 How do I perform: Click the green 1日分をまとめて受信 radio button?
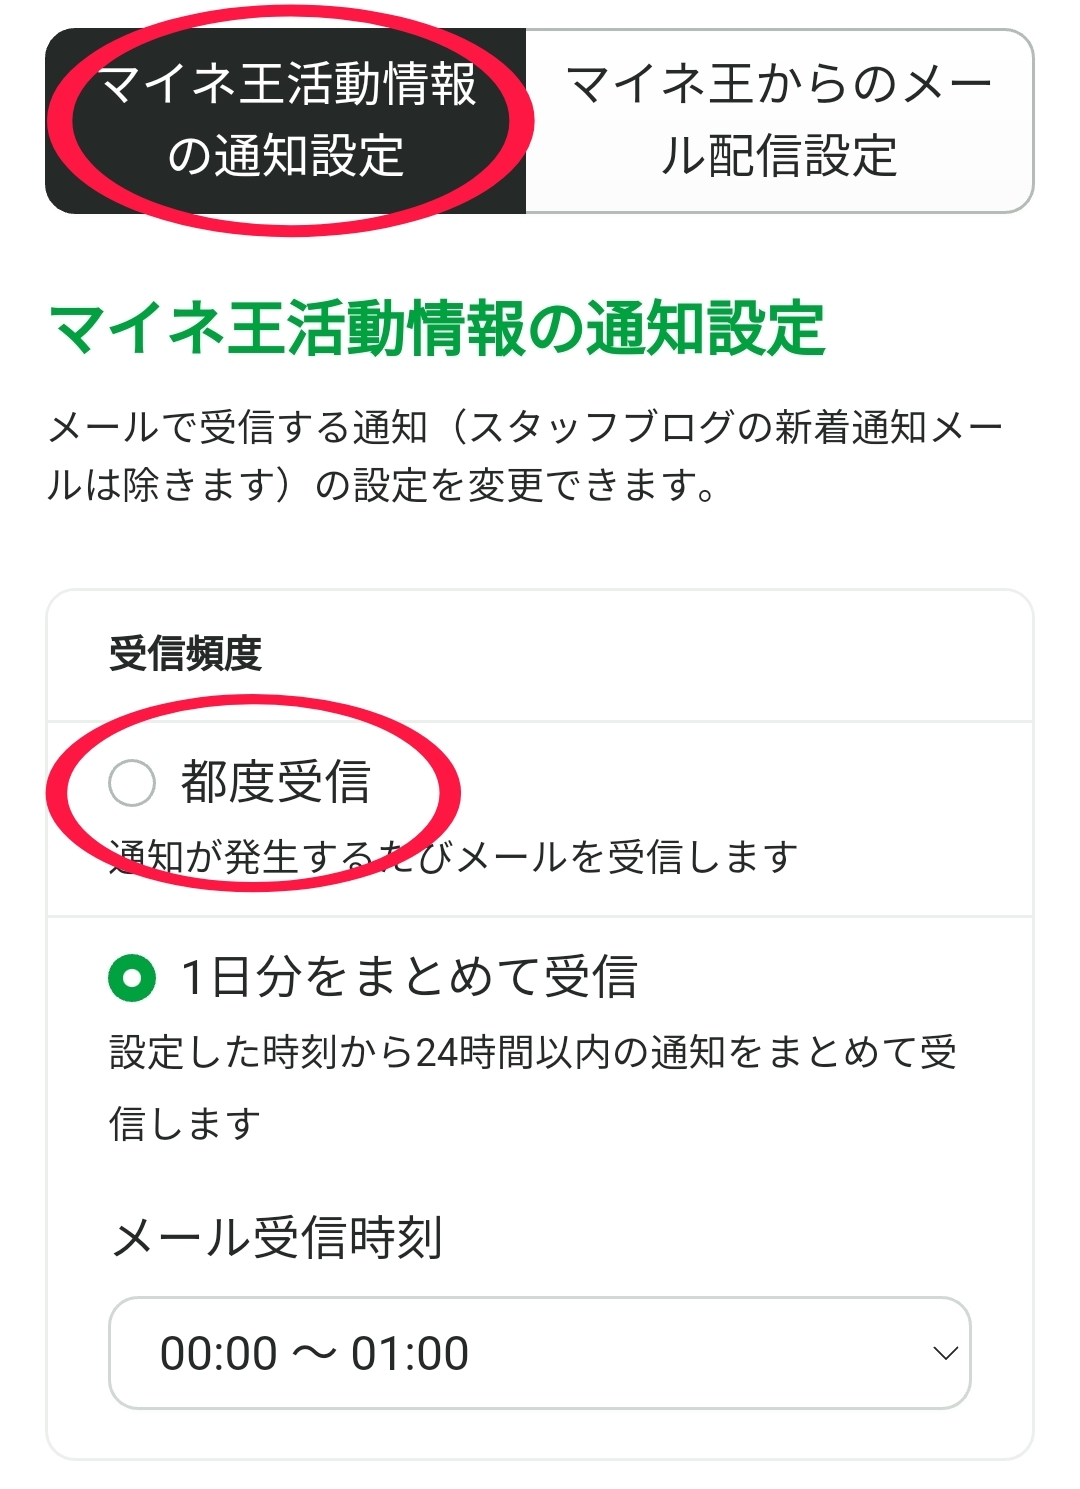coord(132,977)
